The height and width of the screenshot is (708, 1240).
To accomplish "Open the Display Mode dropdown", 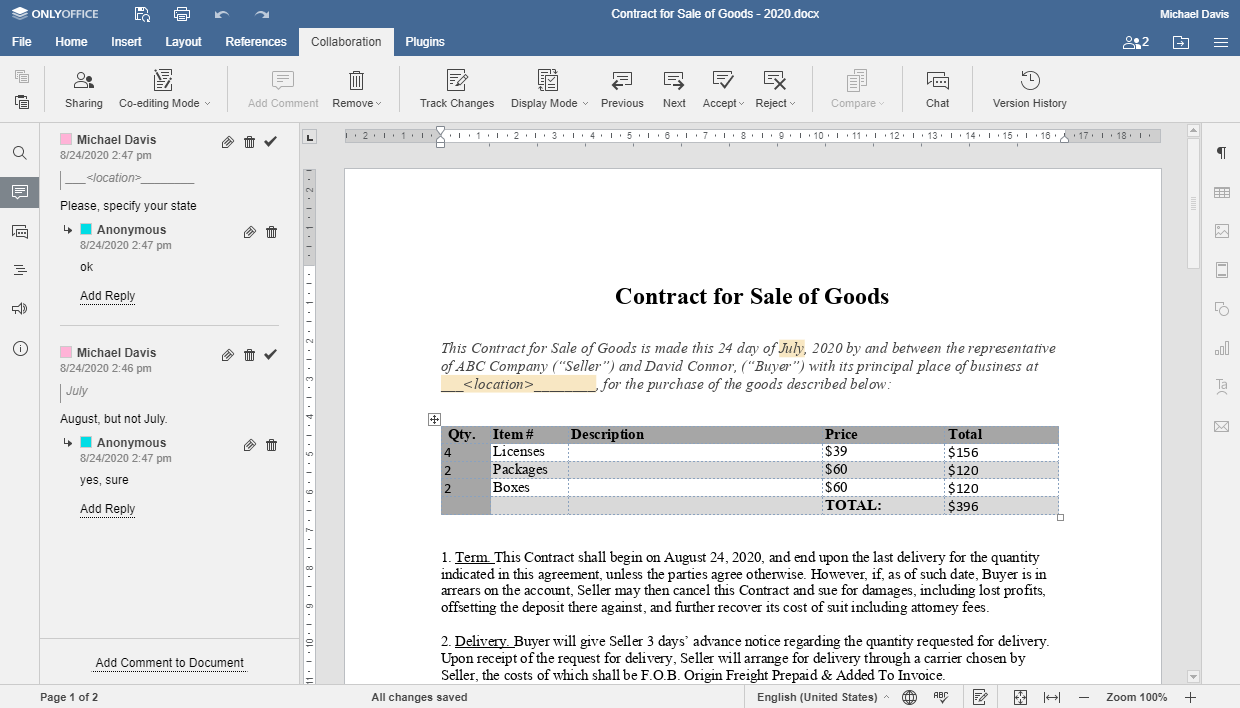I will [548, 89].
